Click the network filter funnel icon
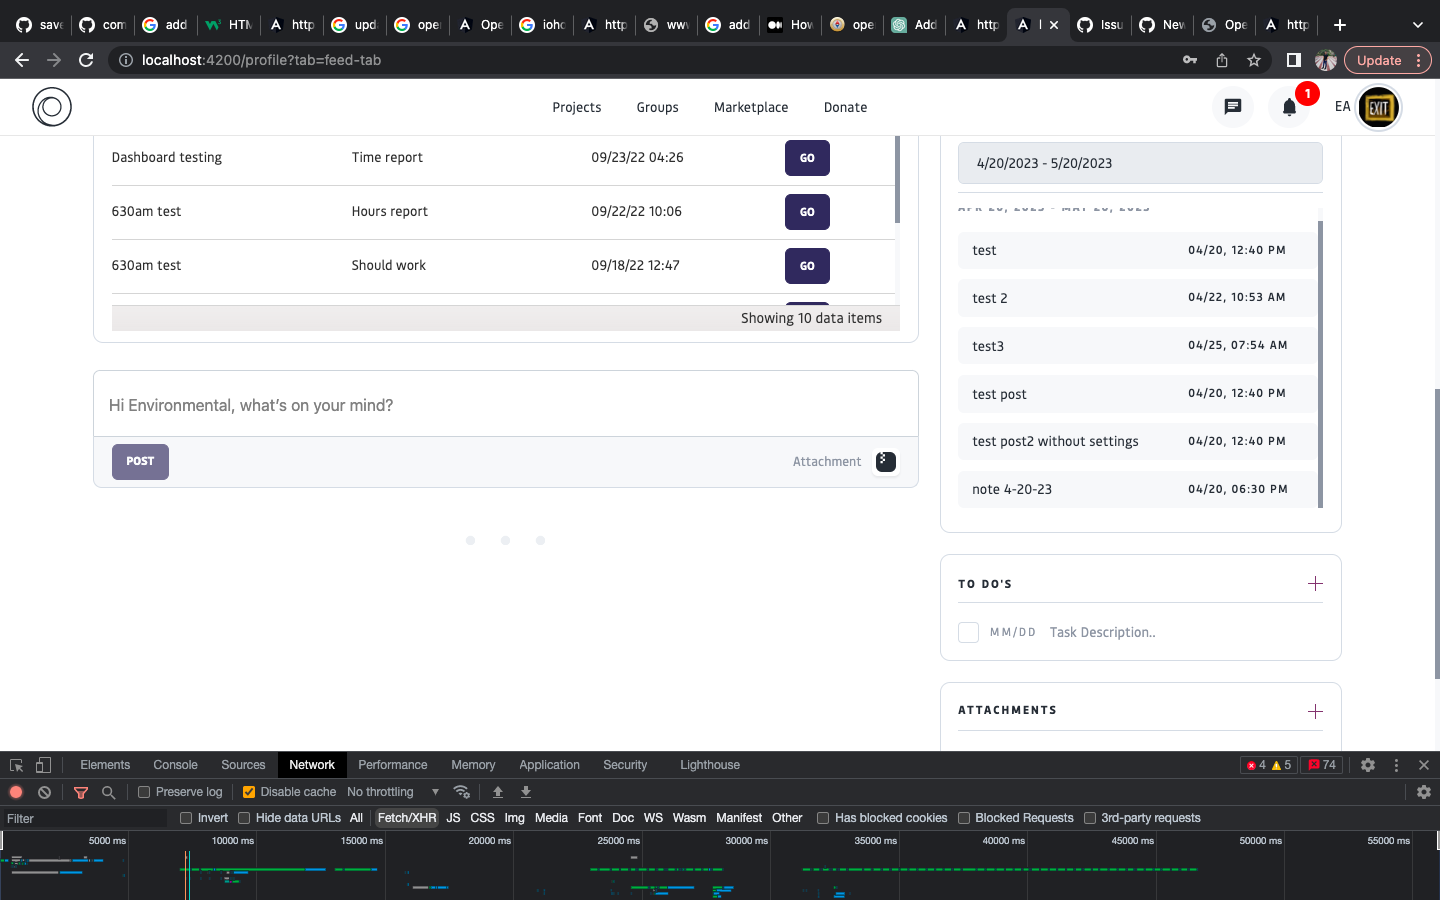Screen dimensions: 1440x900 (81, 792)
